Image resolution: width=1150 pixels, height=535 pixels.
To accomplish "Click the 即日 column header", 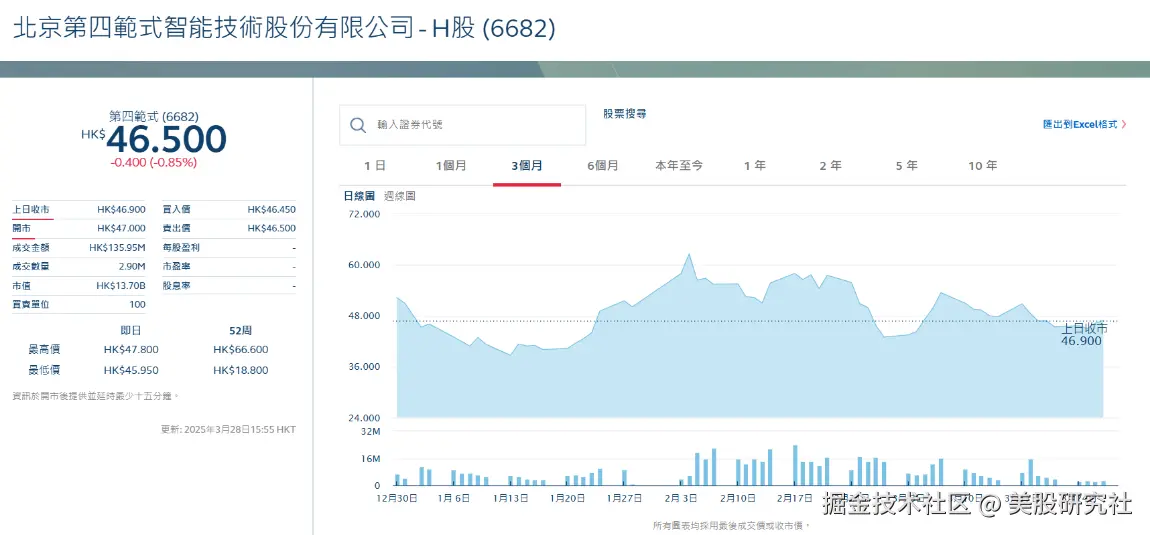I will coord(131,330).
